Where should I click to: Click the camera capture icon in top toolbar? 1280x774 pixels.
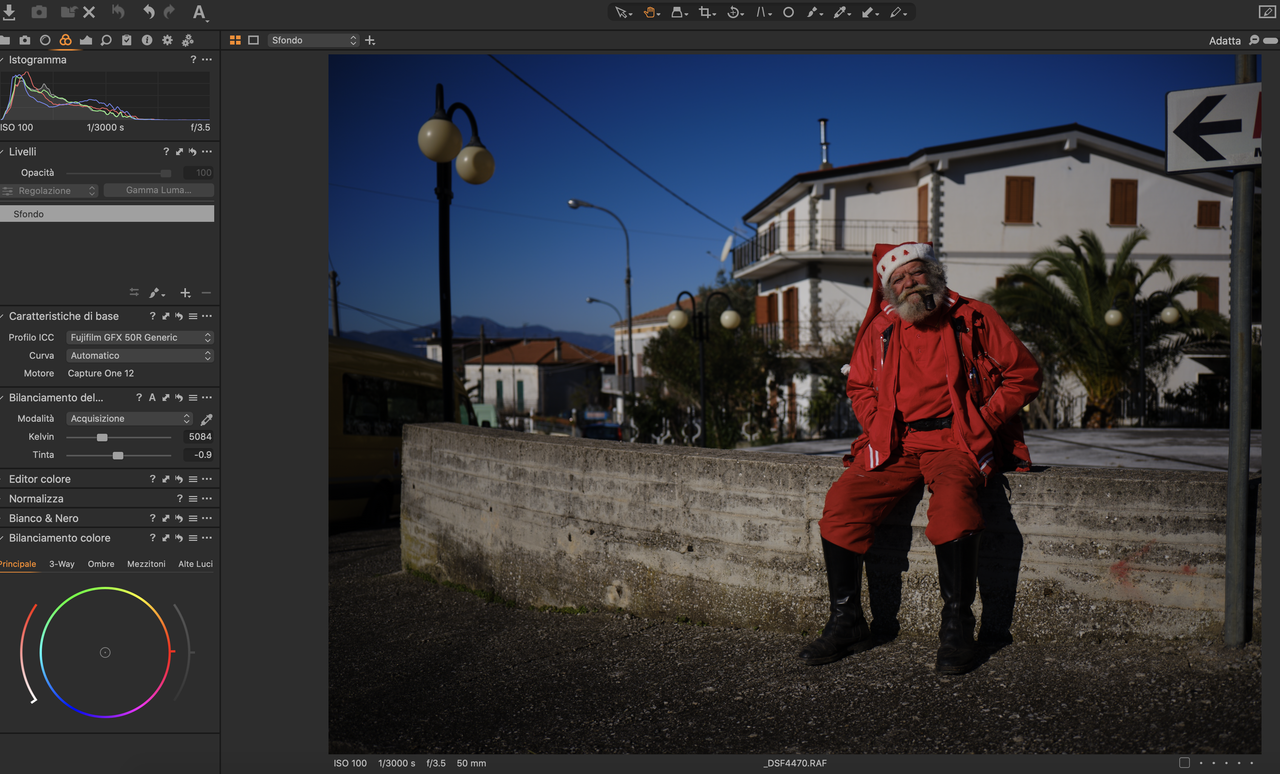[x=39, y=12]
